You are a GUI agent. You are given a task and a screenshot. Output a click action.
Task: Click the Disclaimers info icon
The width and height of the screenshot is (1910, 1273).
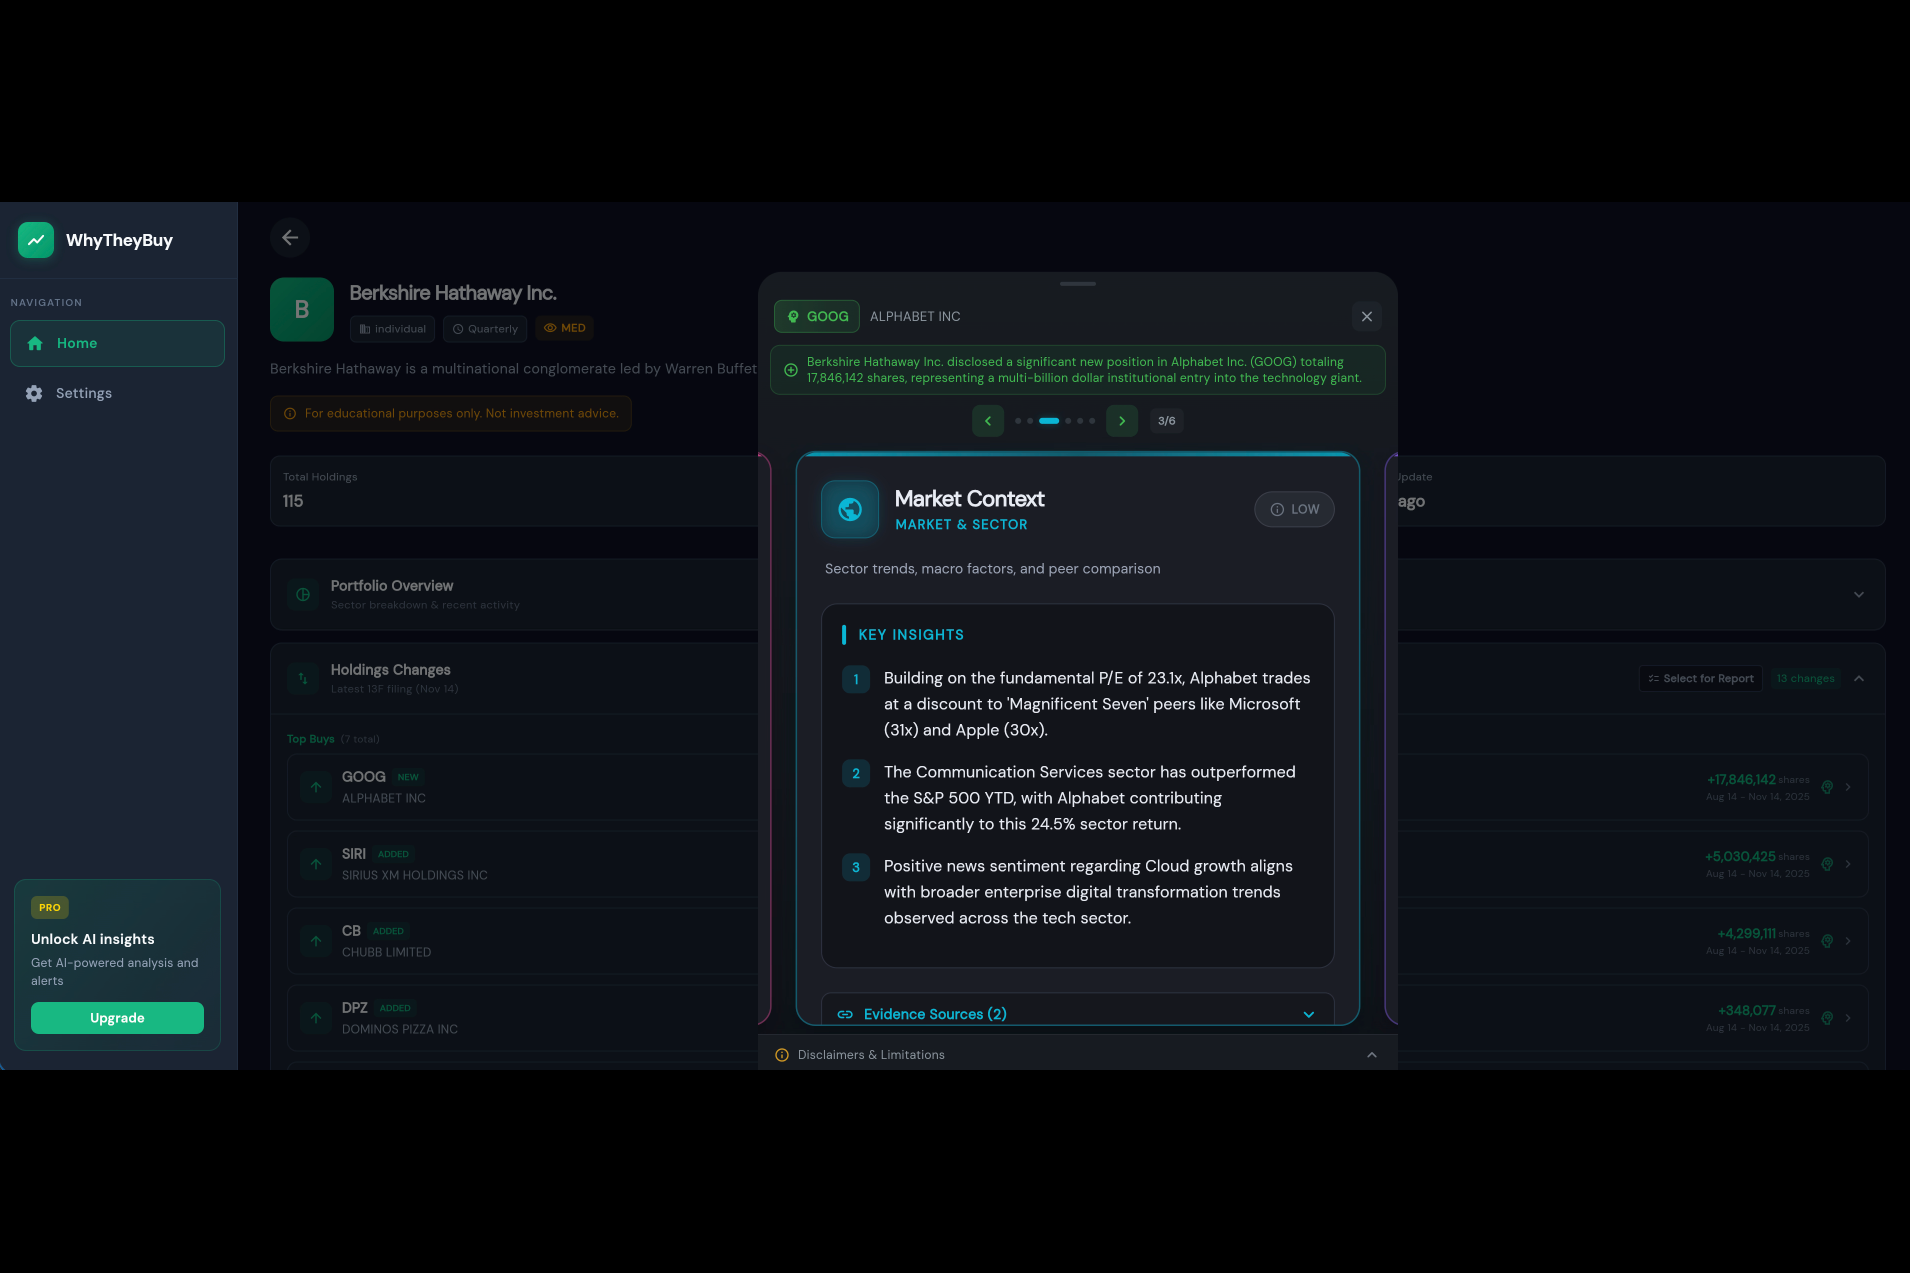[x=782, y=1055]
